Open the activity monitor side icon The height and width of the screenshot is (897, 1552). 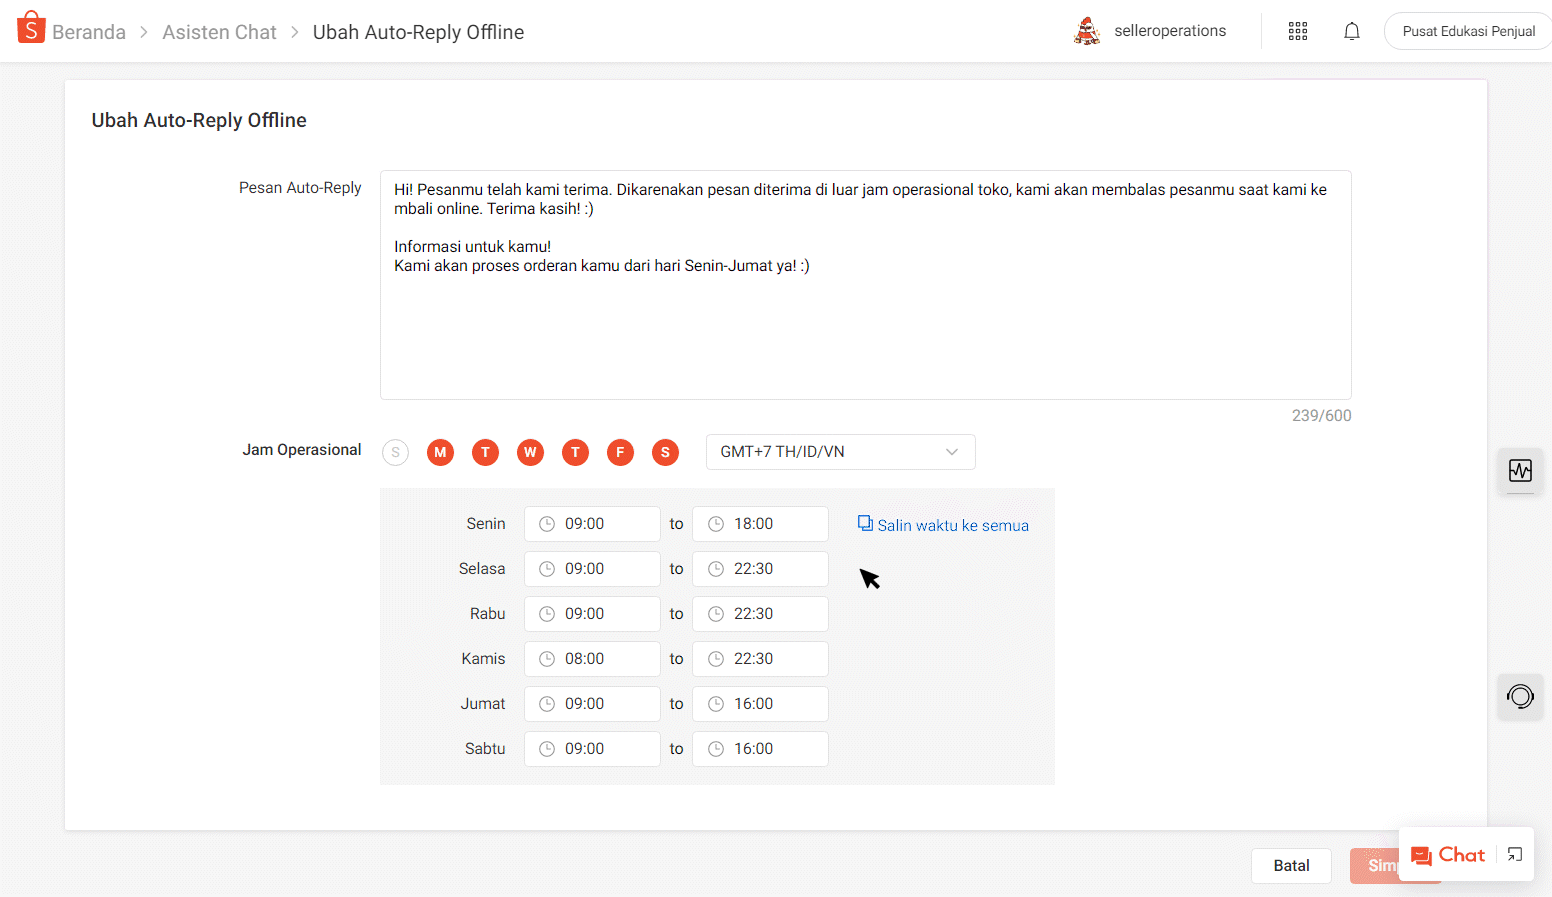pos(1519,470)
